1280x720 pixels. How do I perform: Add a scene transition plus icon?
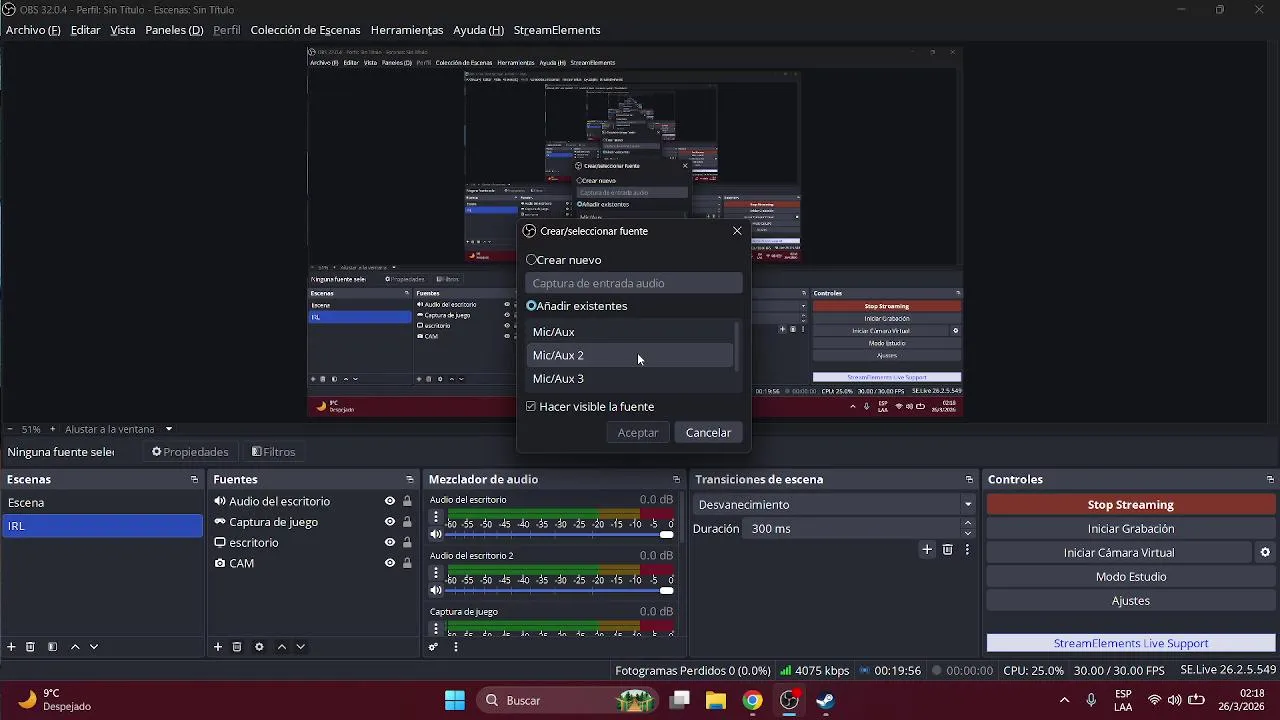927,549
